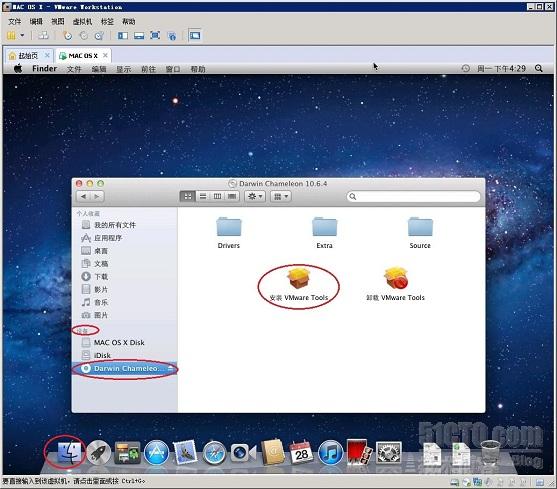Open Finder arrange-by dropdown
The image size is (557, 489).
click(x=281, y=196)
